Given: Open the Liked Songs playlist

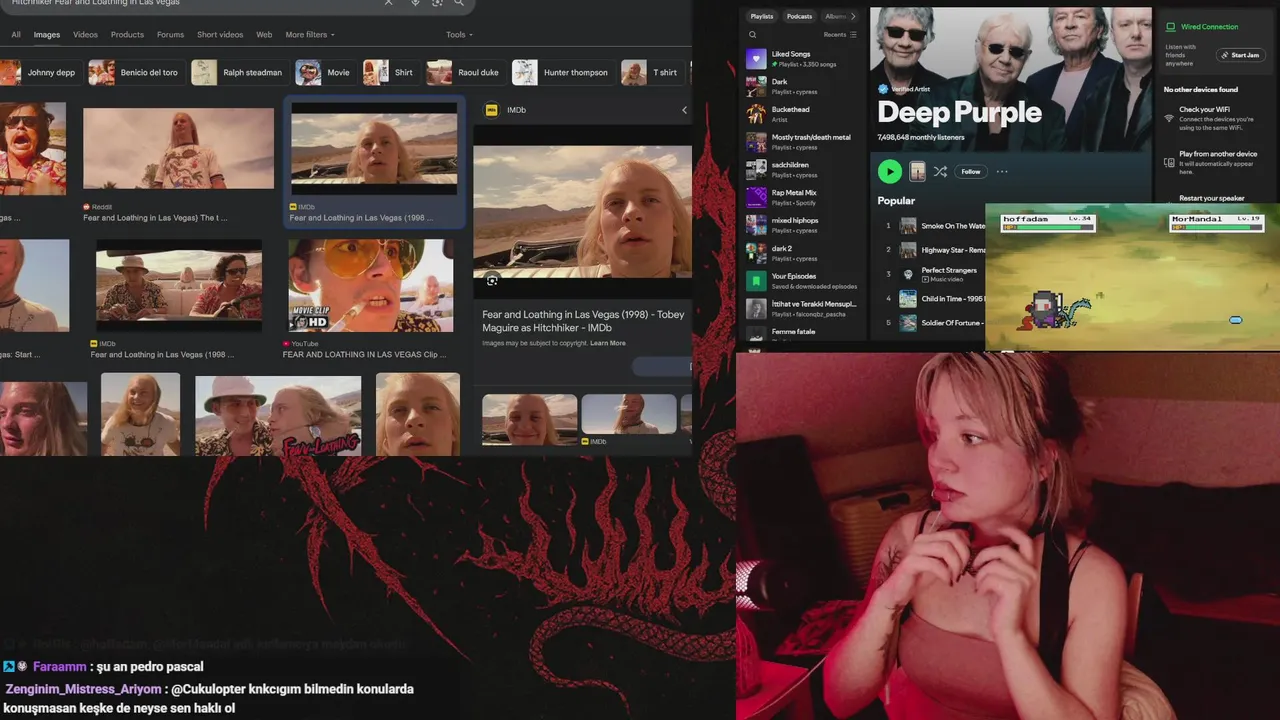Looking at the screenshot, I should [x=802, y=59].
